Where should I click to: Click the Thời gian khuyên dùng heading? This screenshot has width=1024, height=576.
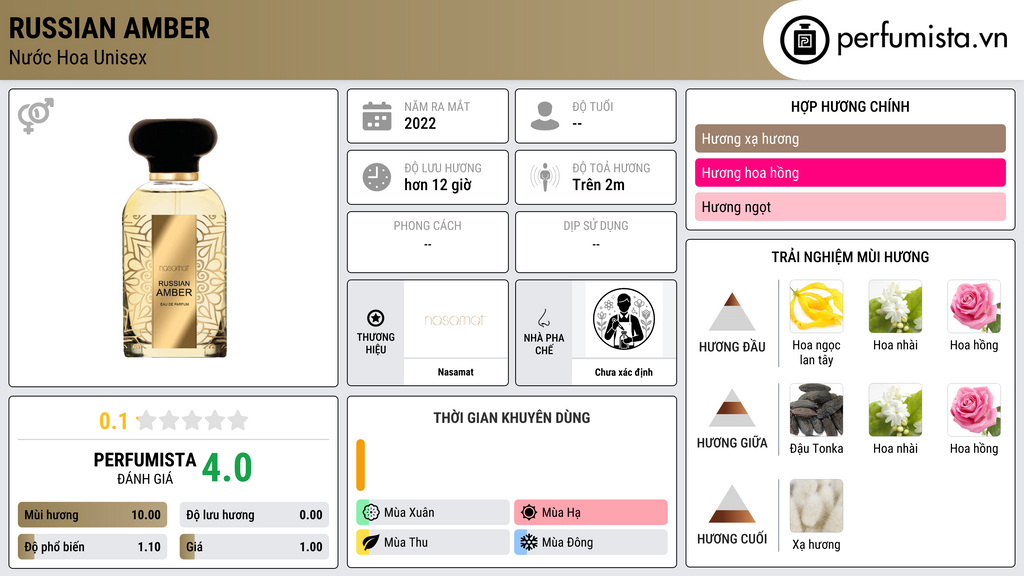pyautogui.click(x=512, y=417)
